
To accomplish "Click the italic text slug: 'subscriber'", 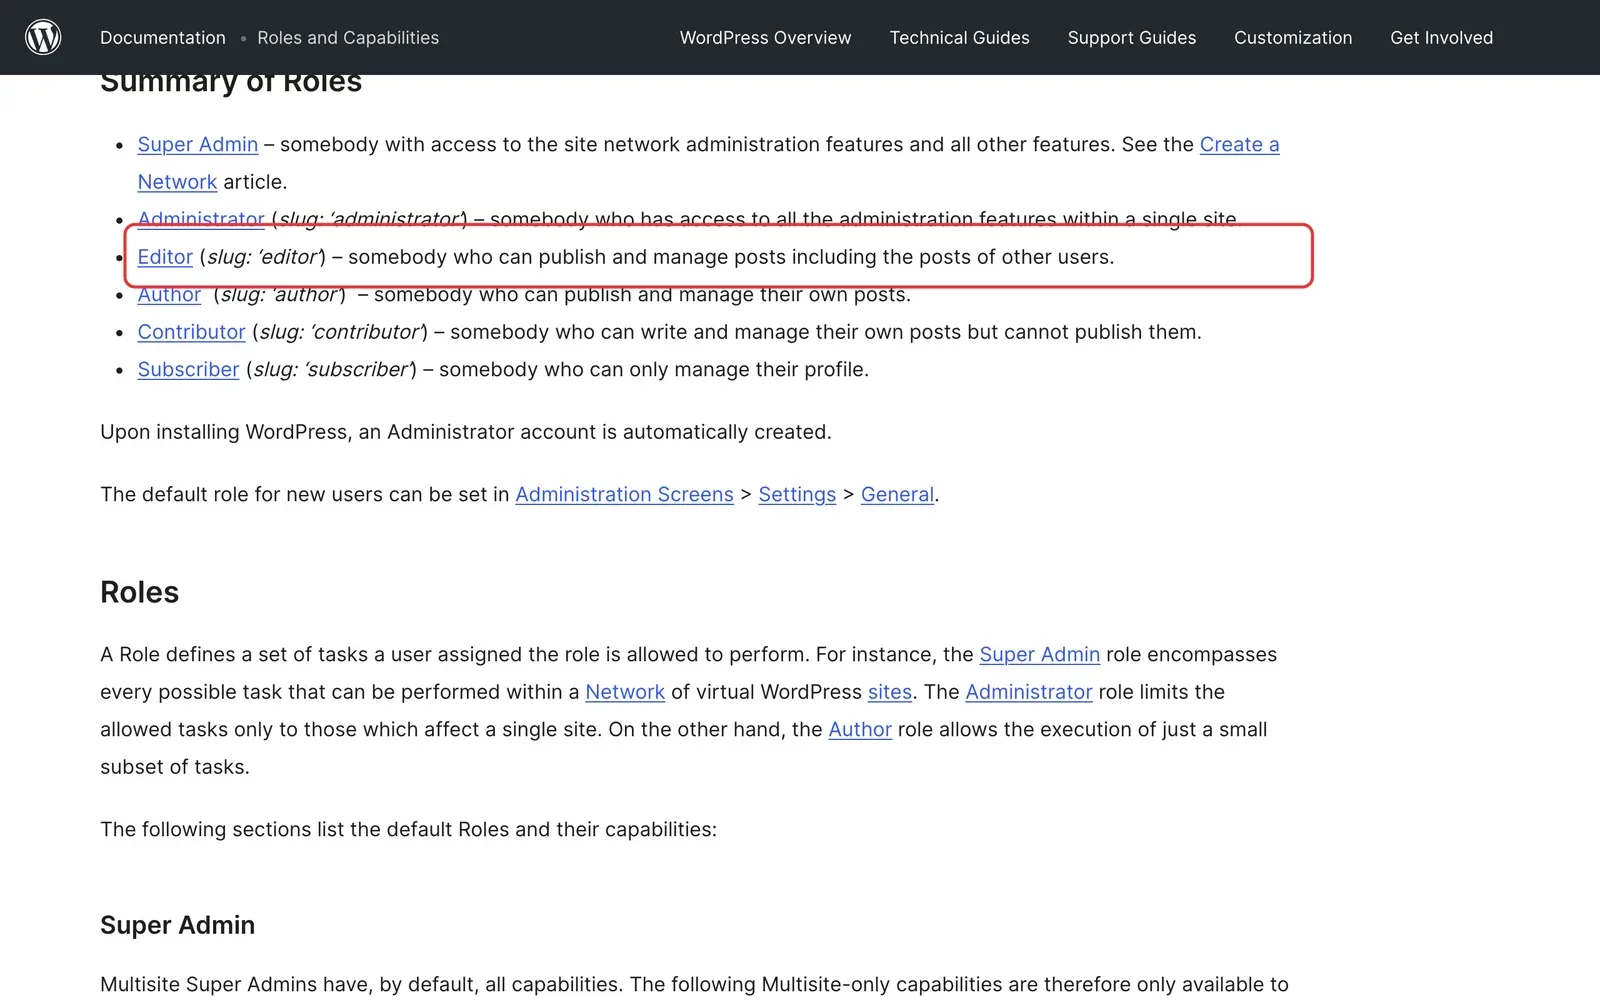I will pyautogui.click(x=332, y=370).
